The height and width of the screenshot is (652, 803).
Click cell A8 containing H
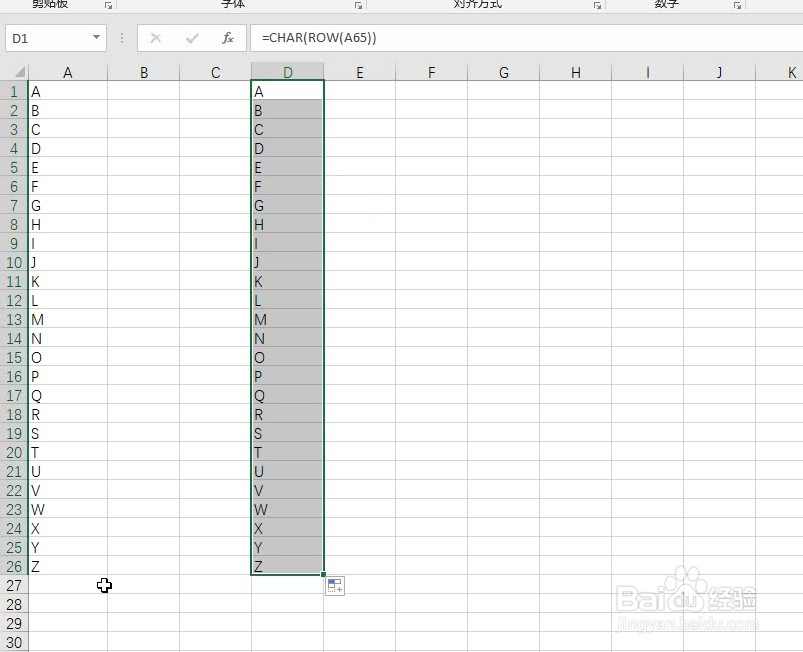pyautogui.click(x=68, y=224)
